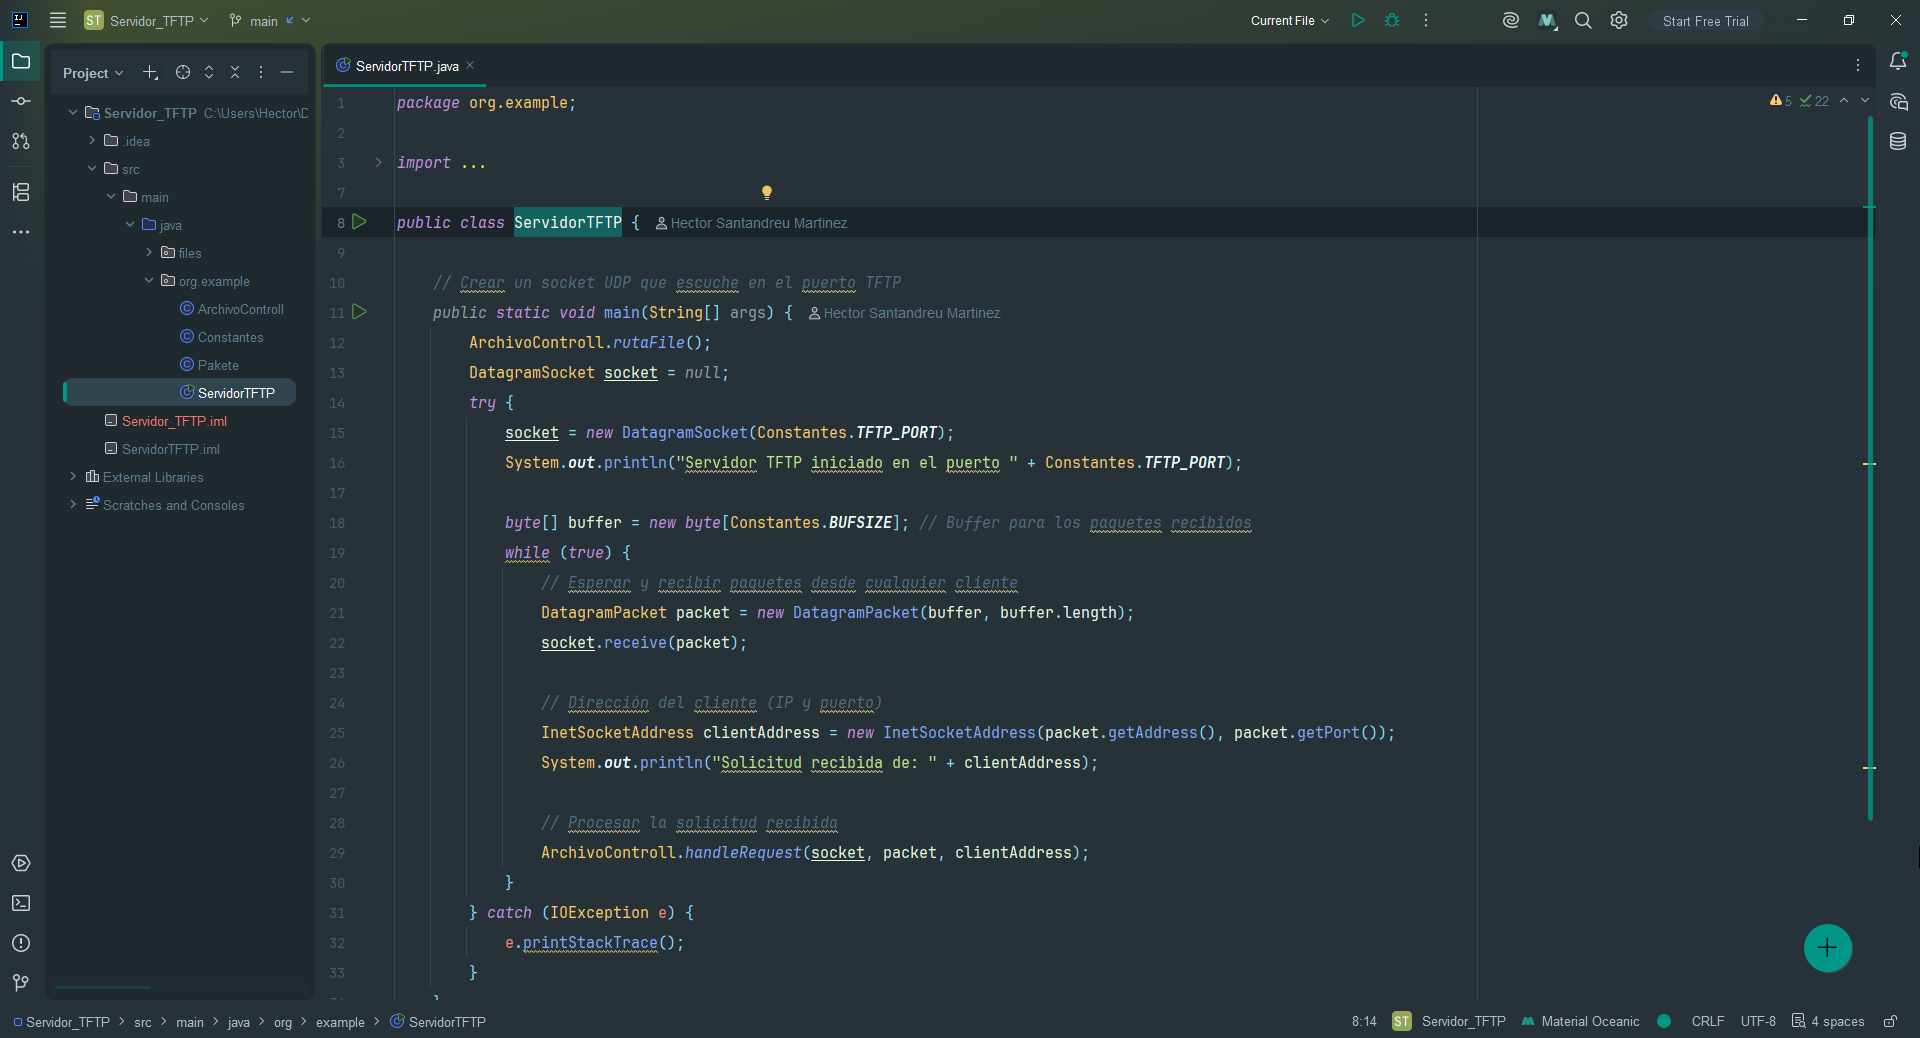1920x1038 pixels.
Task: Expand the External Libraries node
Action: [x=73, y=477]
